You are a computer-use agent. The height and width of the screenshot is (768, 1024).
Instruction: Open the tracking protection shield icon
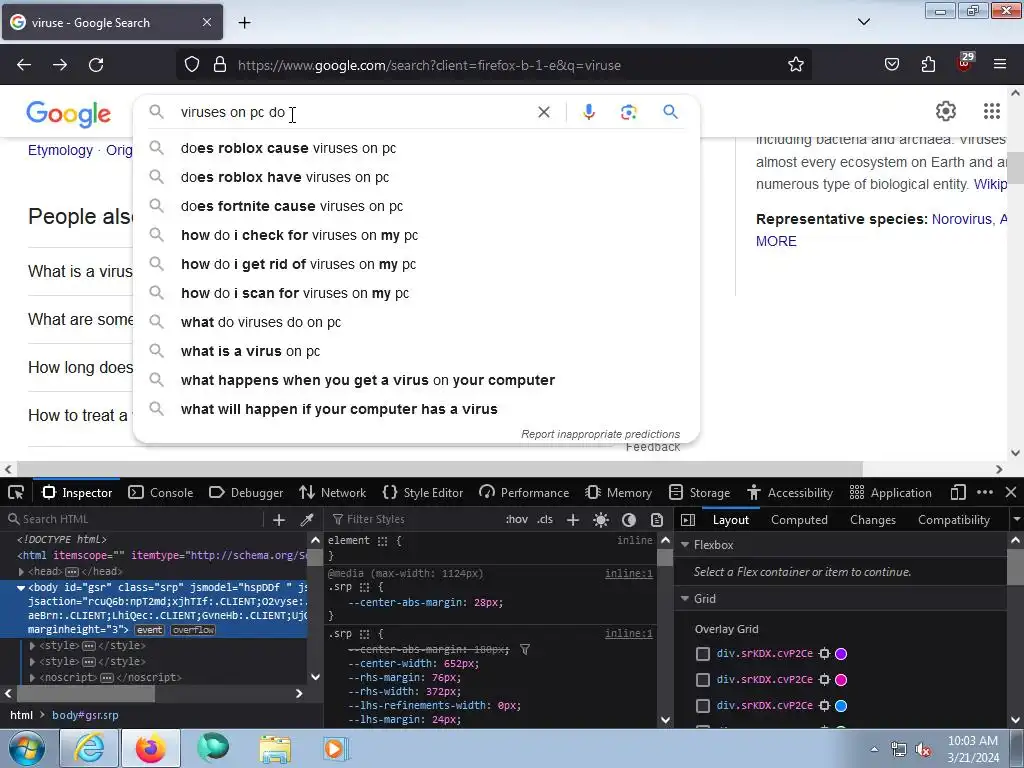[191, 65]
